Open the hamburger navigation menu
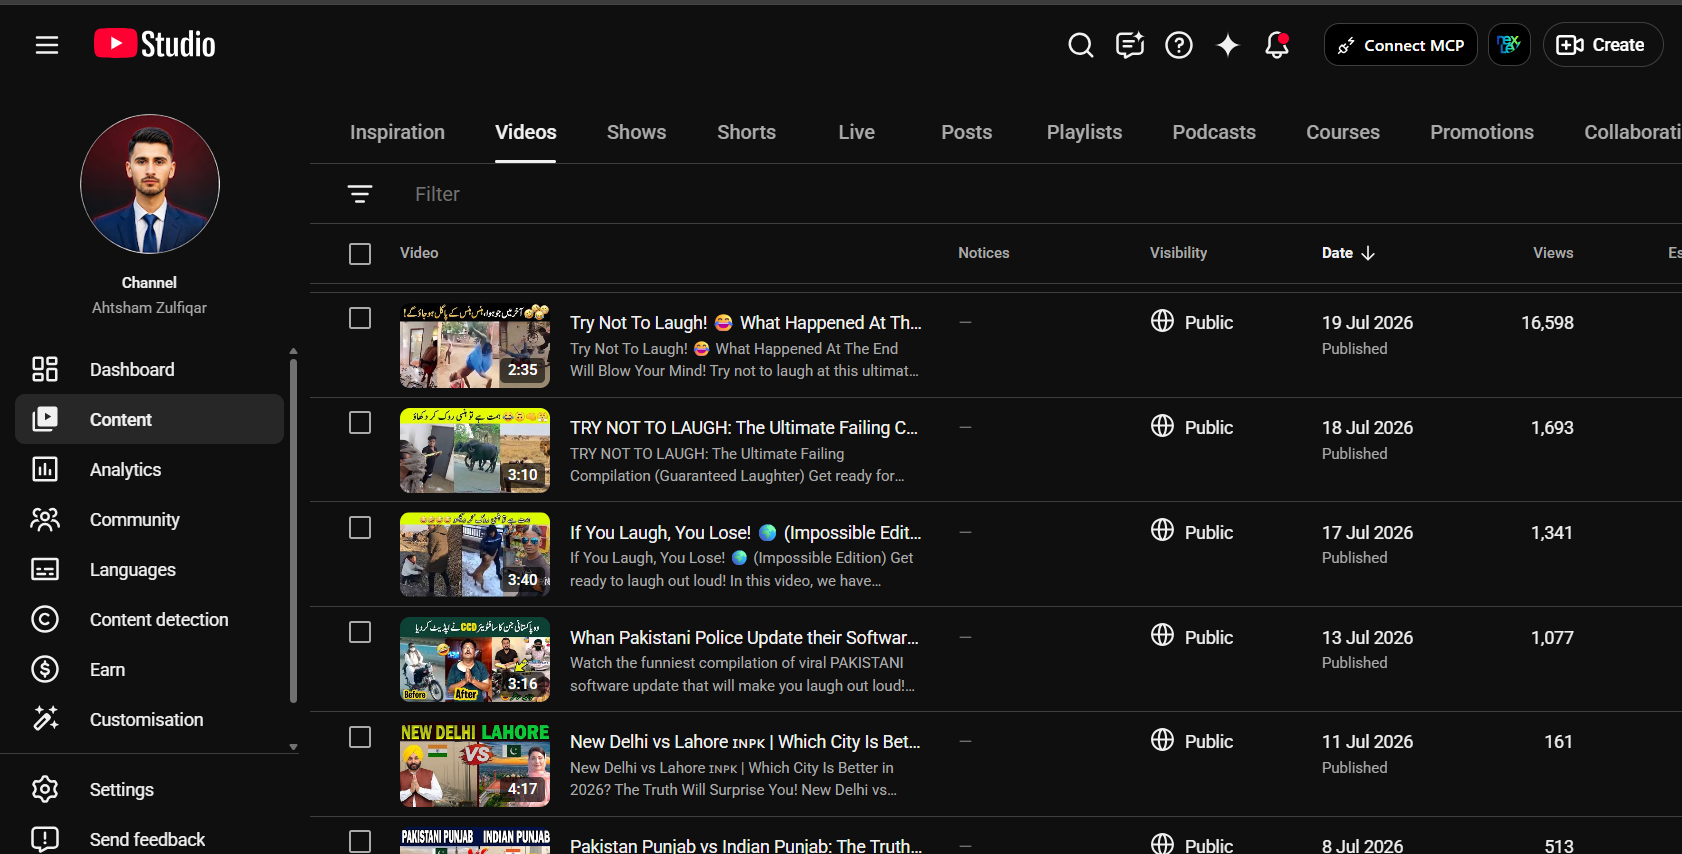The image size is (1682, 854). coord(47,45)
